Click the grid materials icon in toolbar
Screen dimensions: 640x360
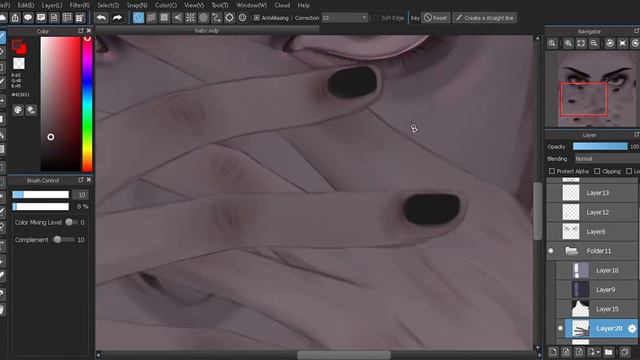point(80,18)
